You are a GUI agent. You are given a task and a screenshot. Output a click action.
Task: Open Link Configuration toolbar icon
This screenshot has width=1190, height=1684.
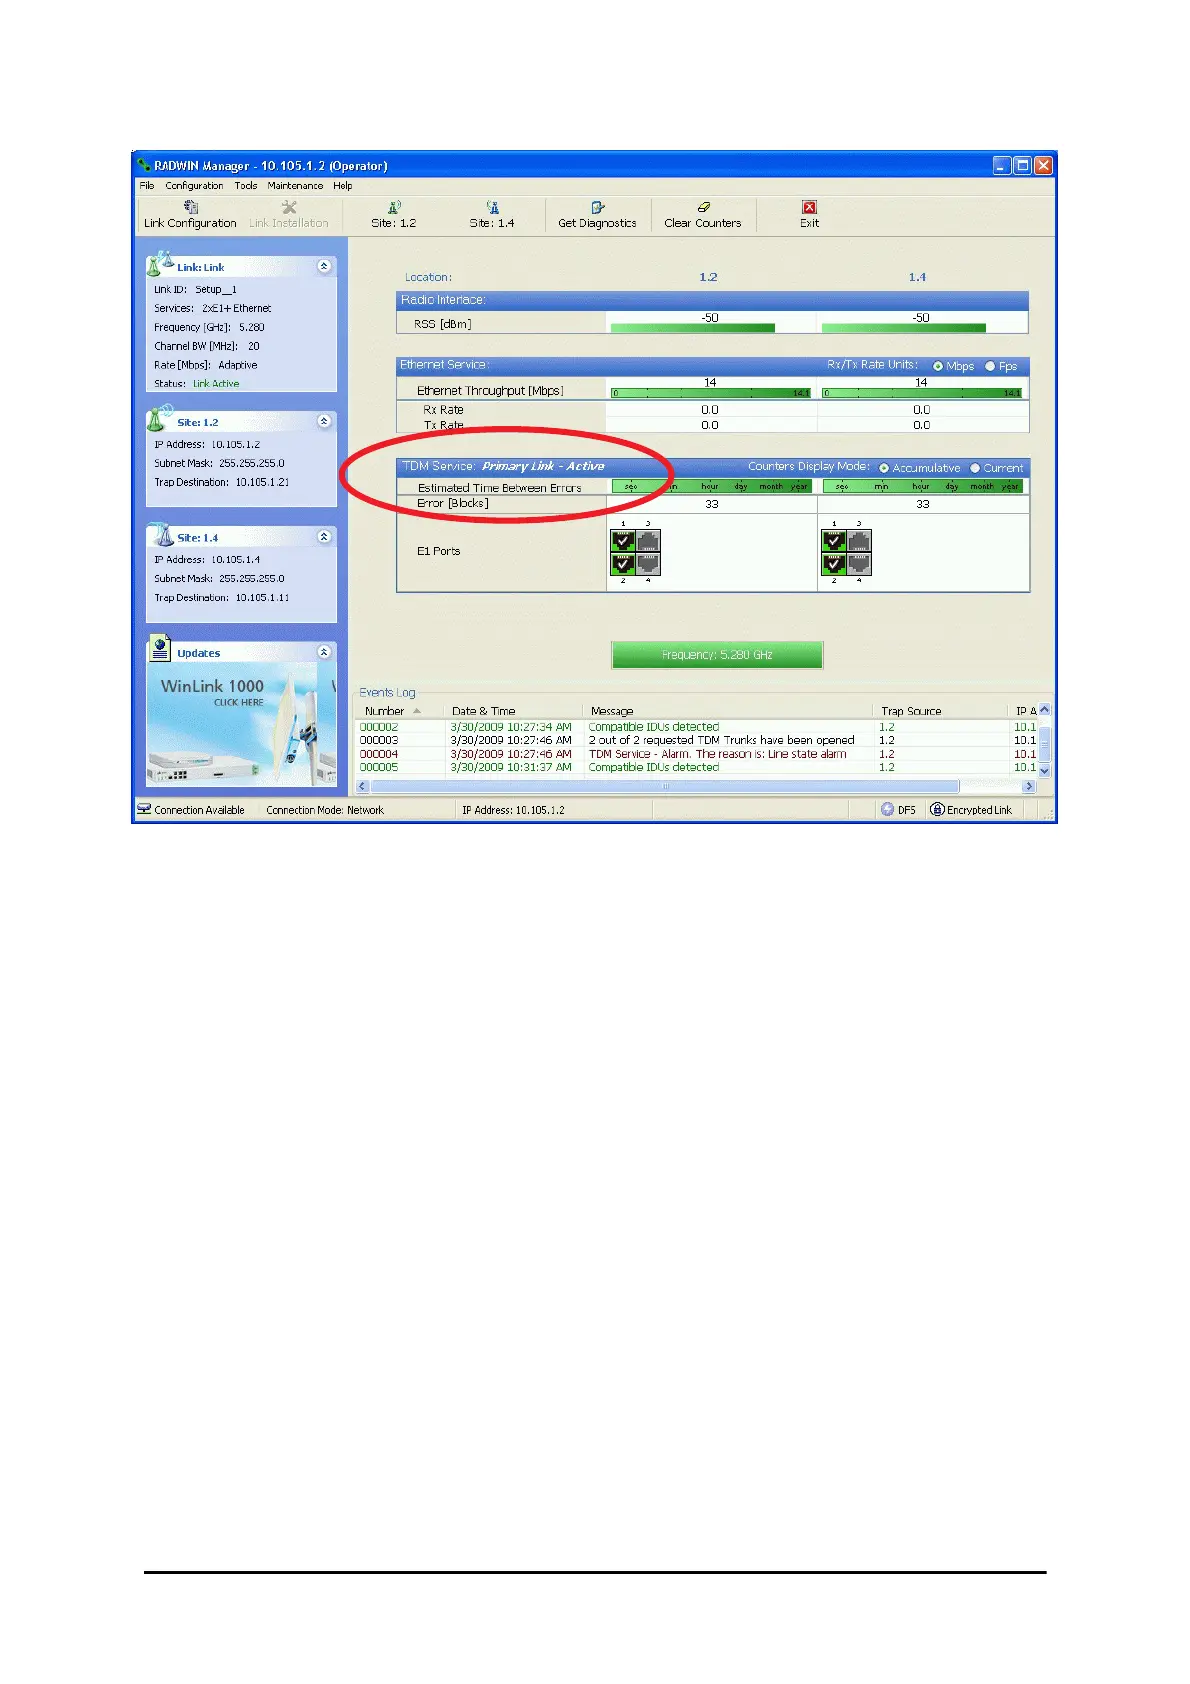[x=190, y=208]
